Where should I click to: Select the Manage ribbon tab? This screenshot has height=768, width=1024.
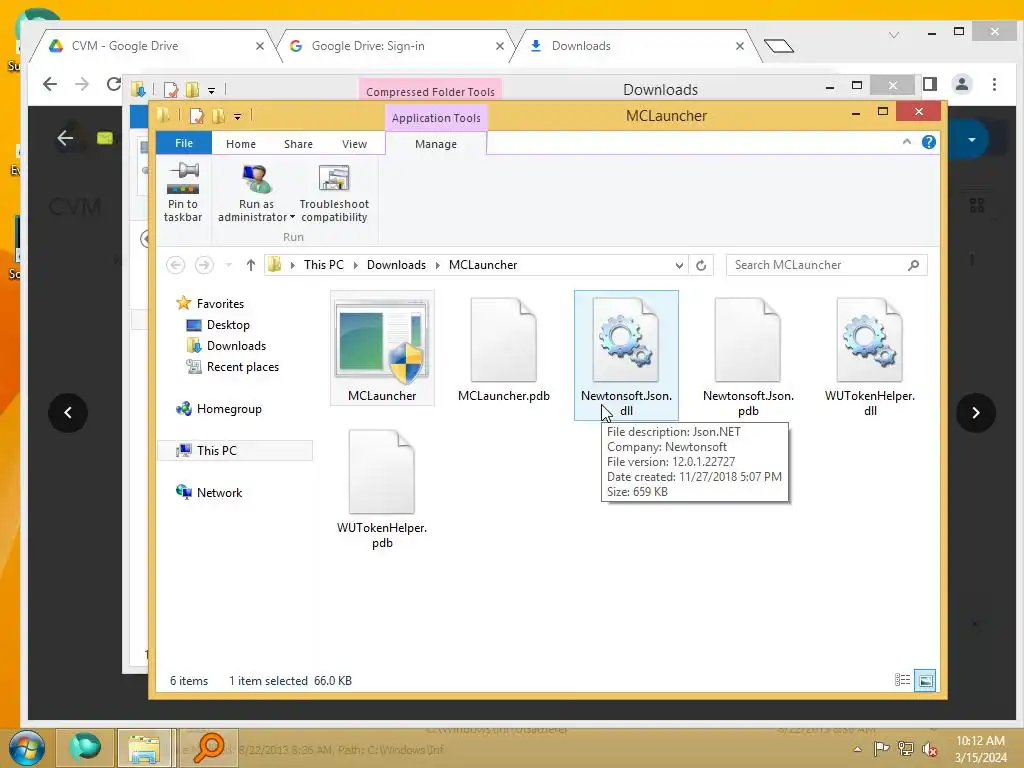[436, 144]
